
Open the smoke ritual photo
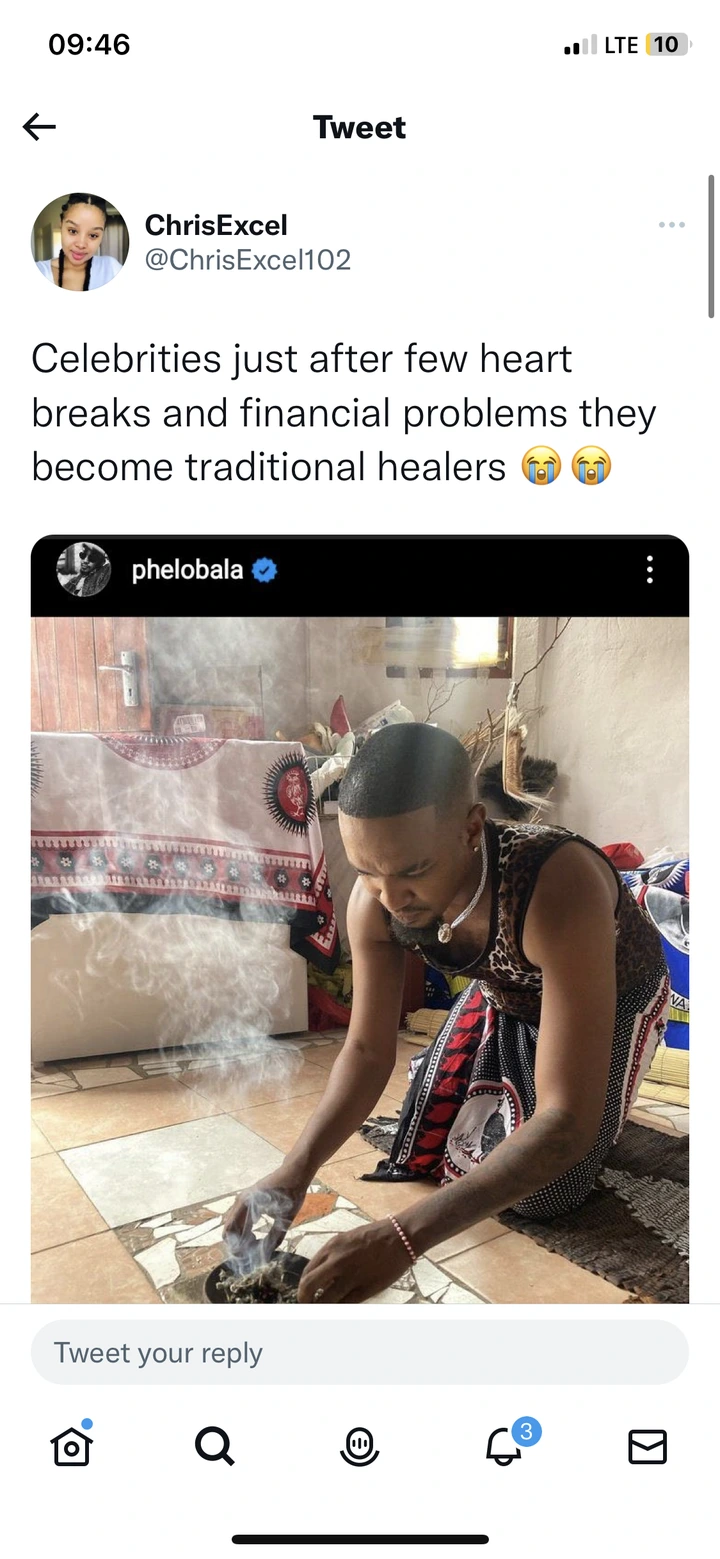click(360, 960)
